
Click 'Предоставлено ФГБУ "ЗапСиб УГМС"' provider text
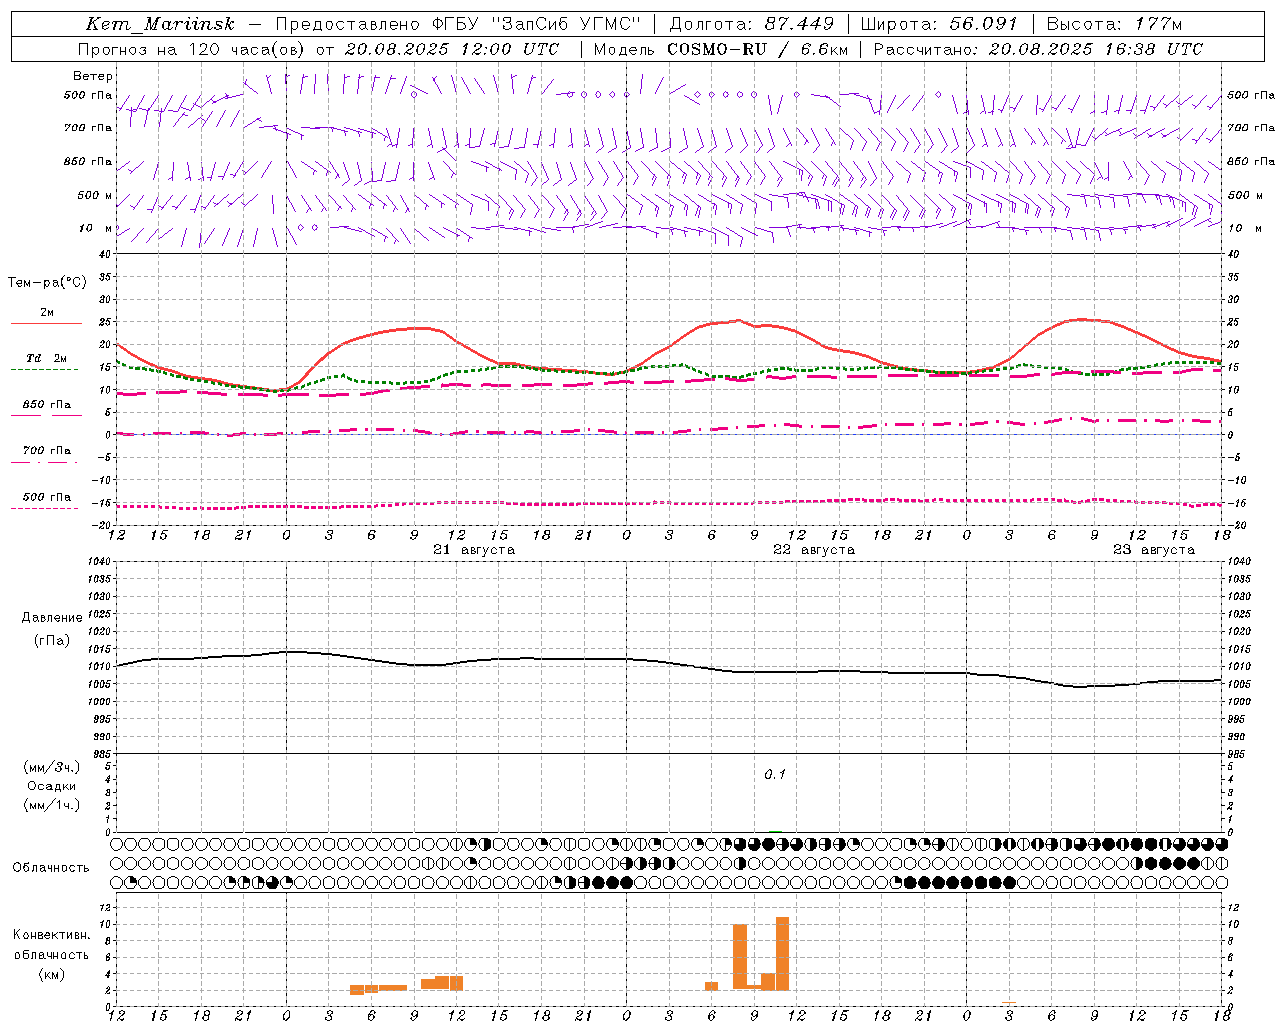(457, 24)
